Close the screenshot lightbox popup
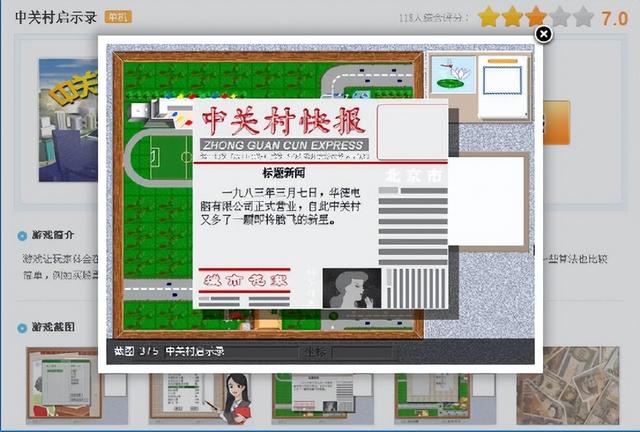 [543, 34]
